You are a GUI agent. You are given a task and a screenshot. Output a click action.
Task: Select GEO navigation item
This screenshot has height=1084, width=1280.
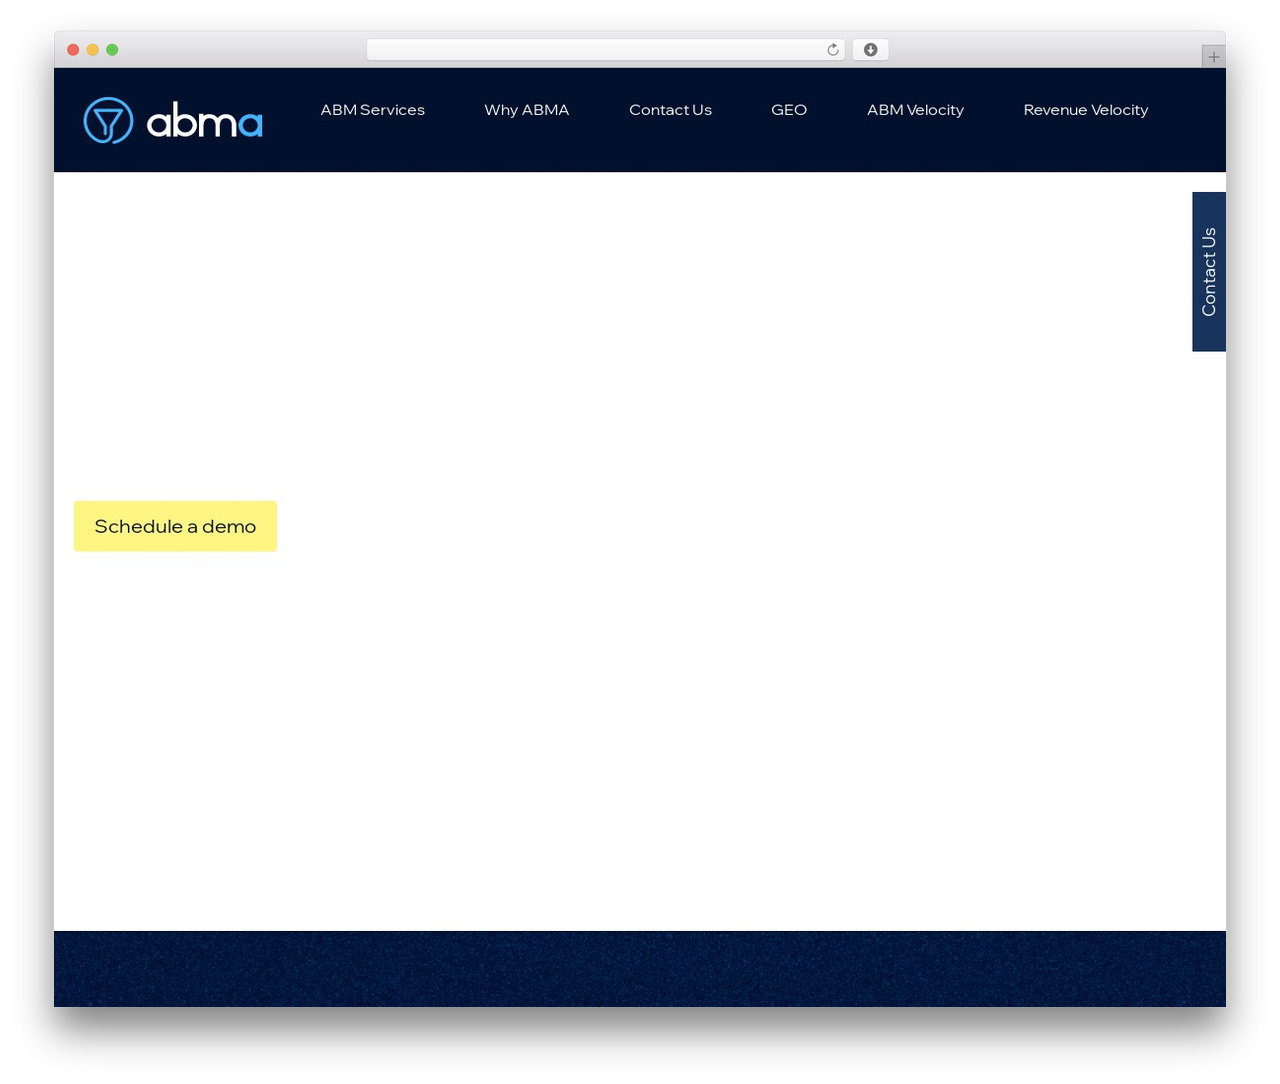tap(789, 110)
